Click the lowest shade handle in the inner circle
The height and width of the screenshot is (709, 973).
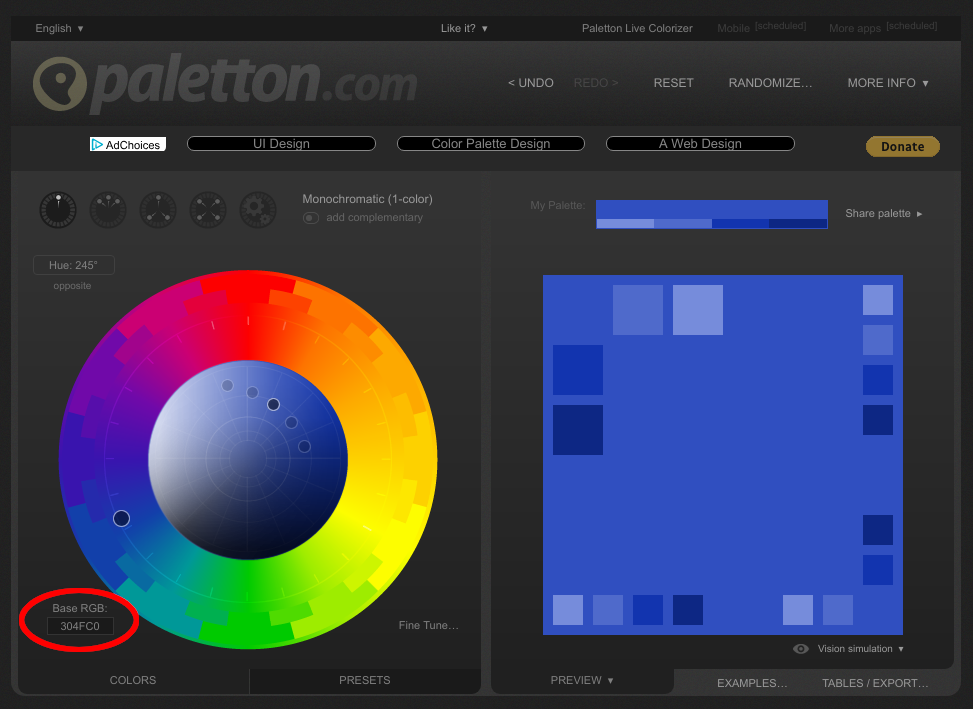point(304,446)
